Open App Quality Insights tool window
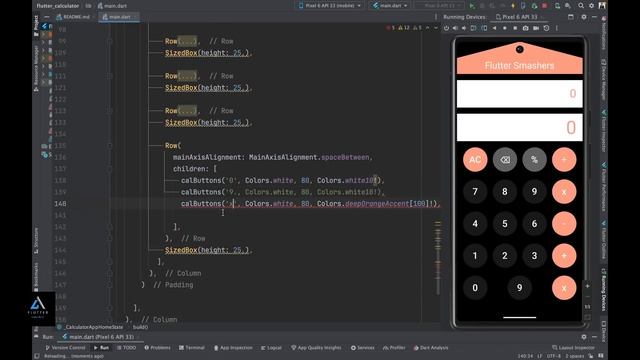 [316, 348]
